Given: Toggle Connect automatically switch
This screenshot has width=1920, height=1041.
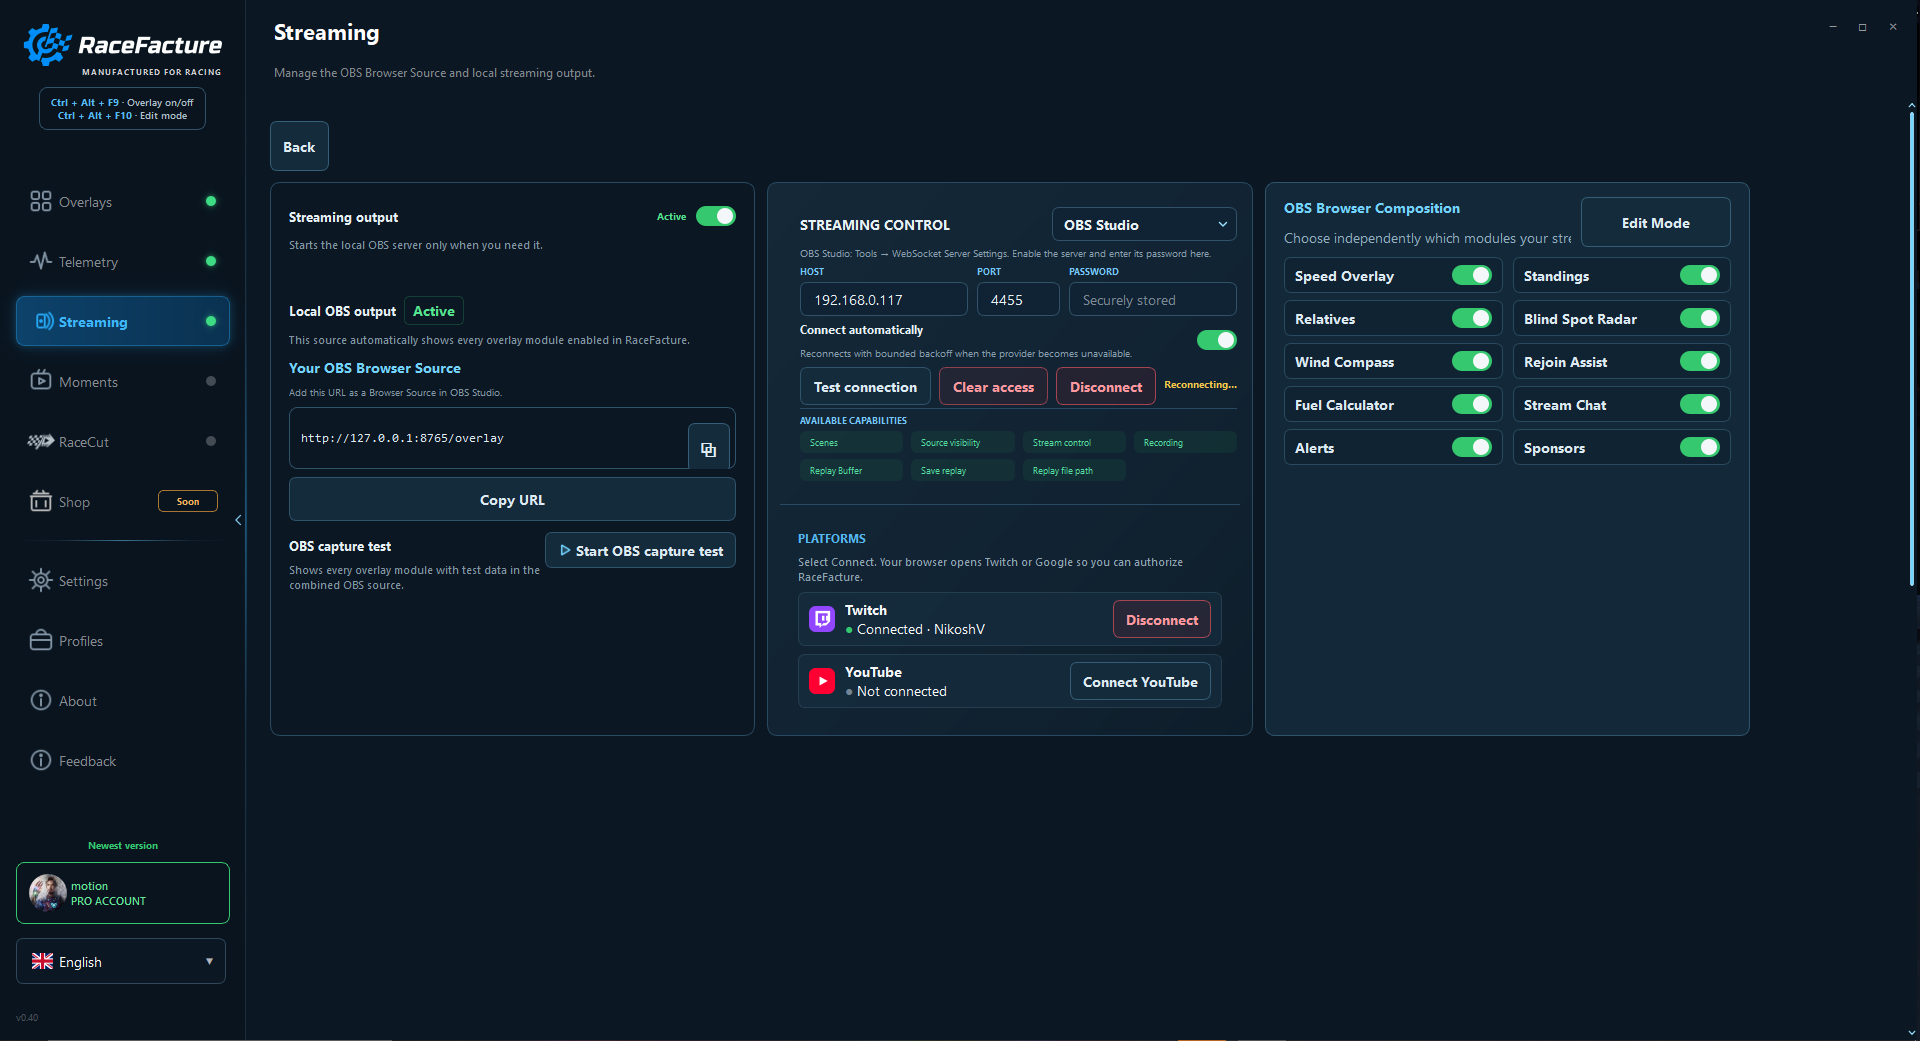Looking at the screenshot, I should tap(1216, 340).
